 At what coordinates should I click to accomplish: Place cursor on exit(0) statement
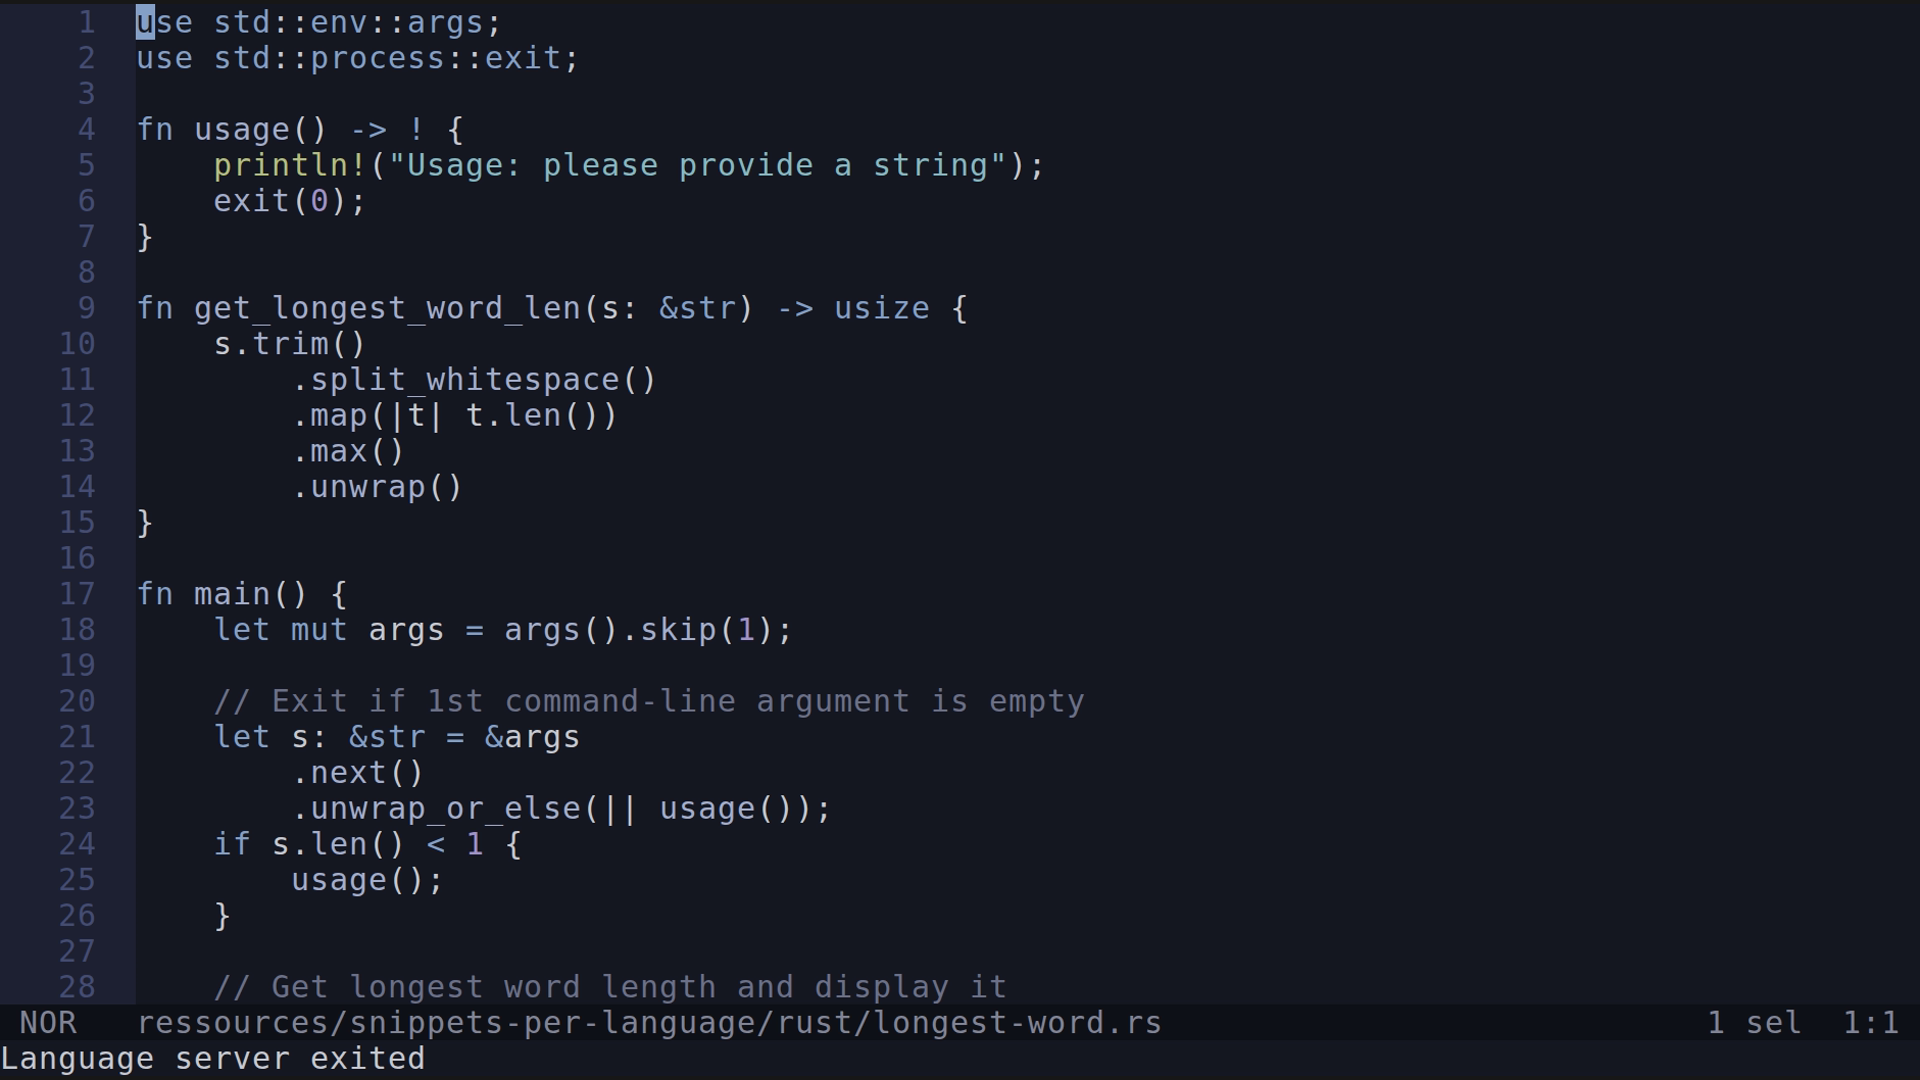click(x=290, y=202)
